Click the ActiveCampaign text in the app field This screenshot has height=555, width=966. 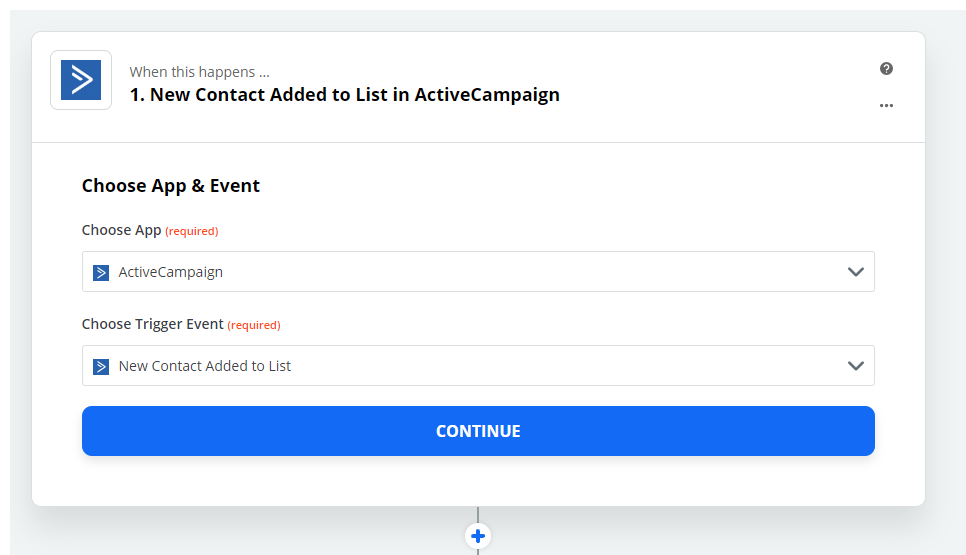coord(171,272)
